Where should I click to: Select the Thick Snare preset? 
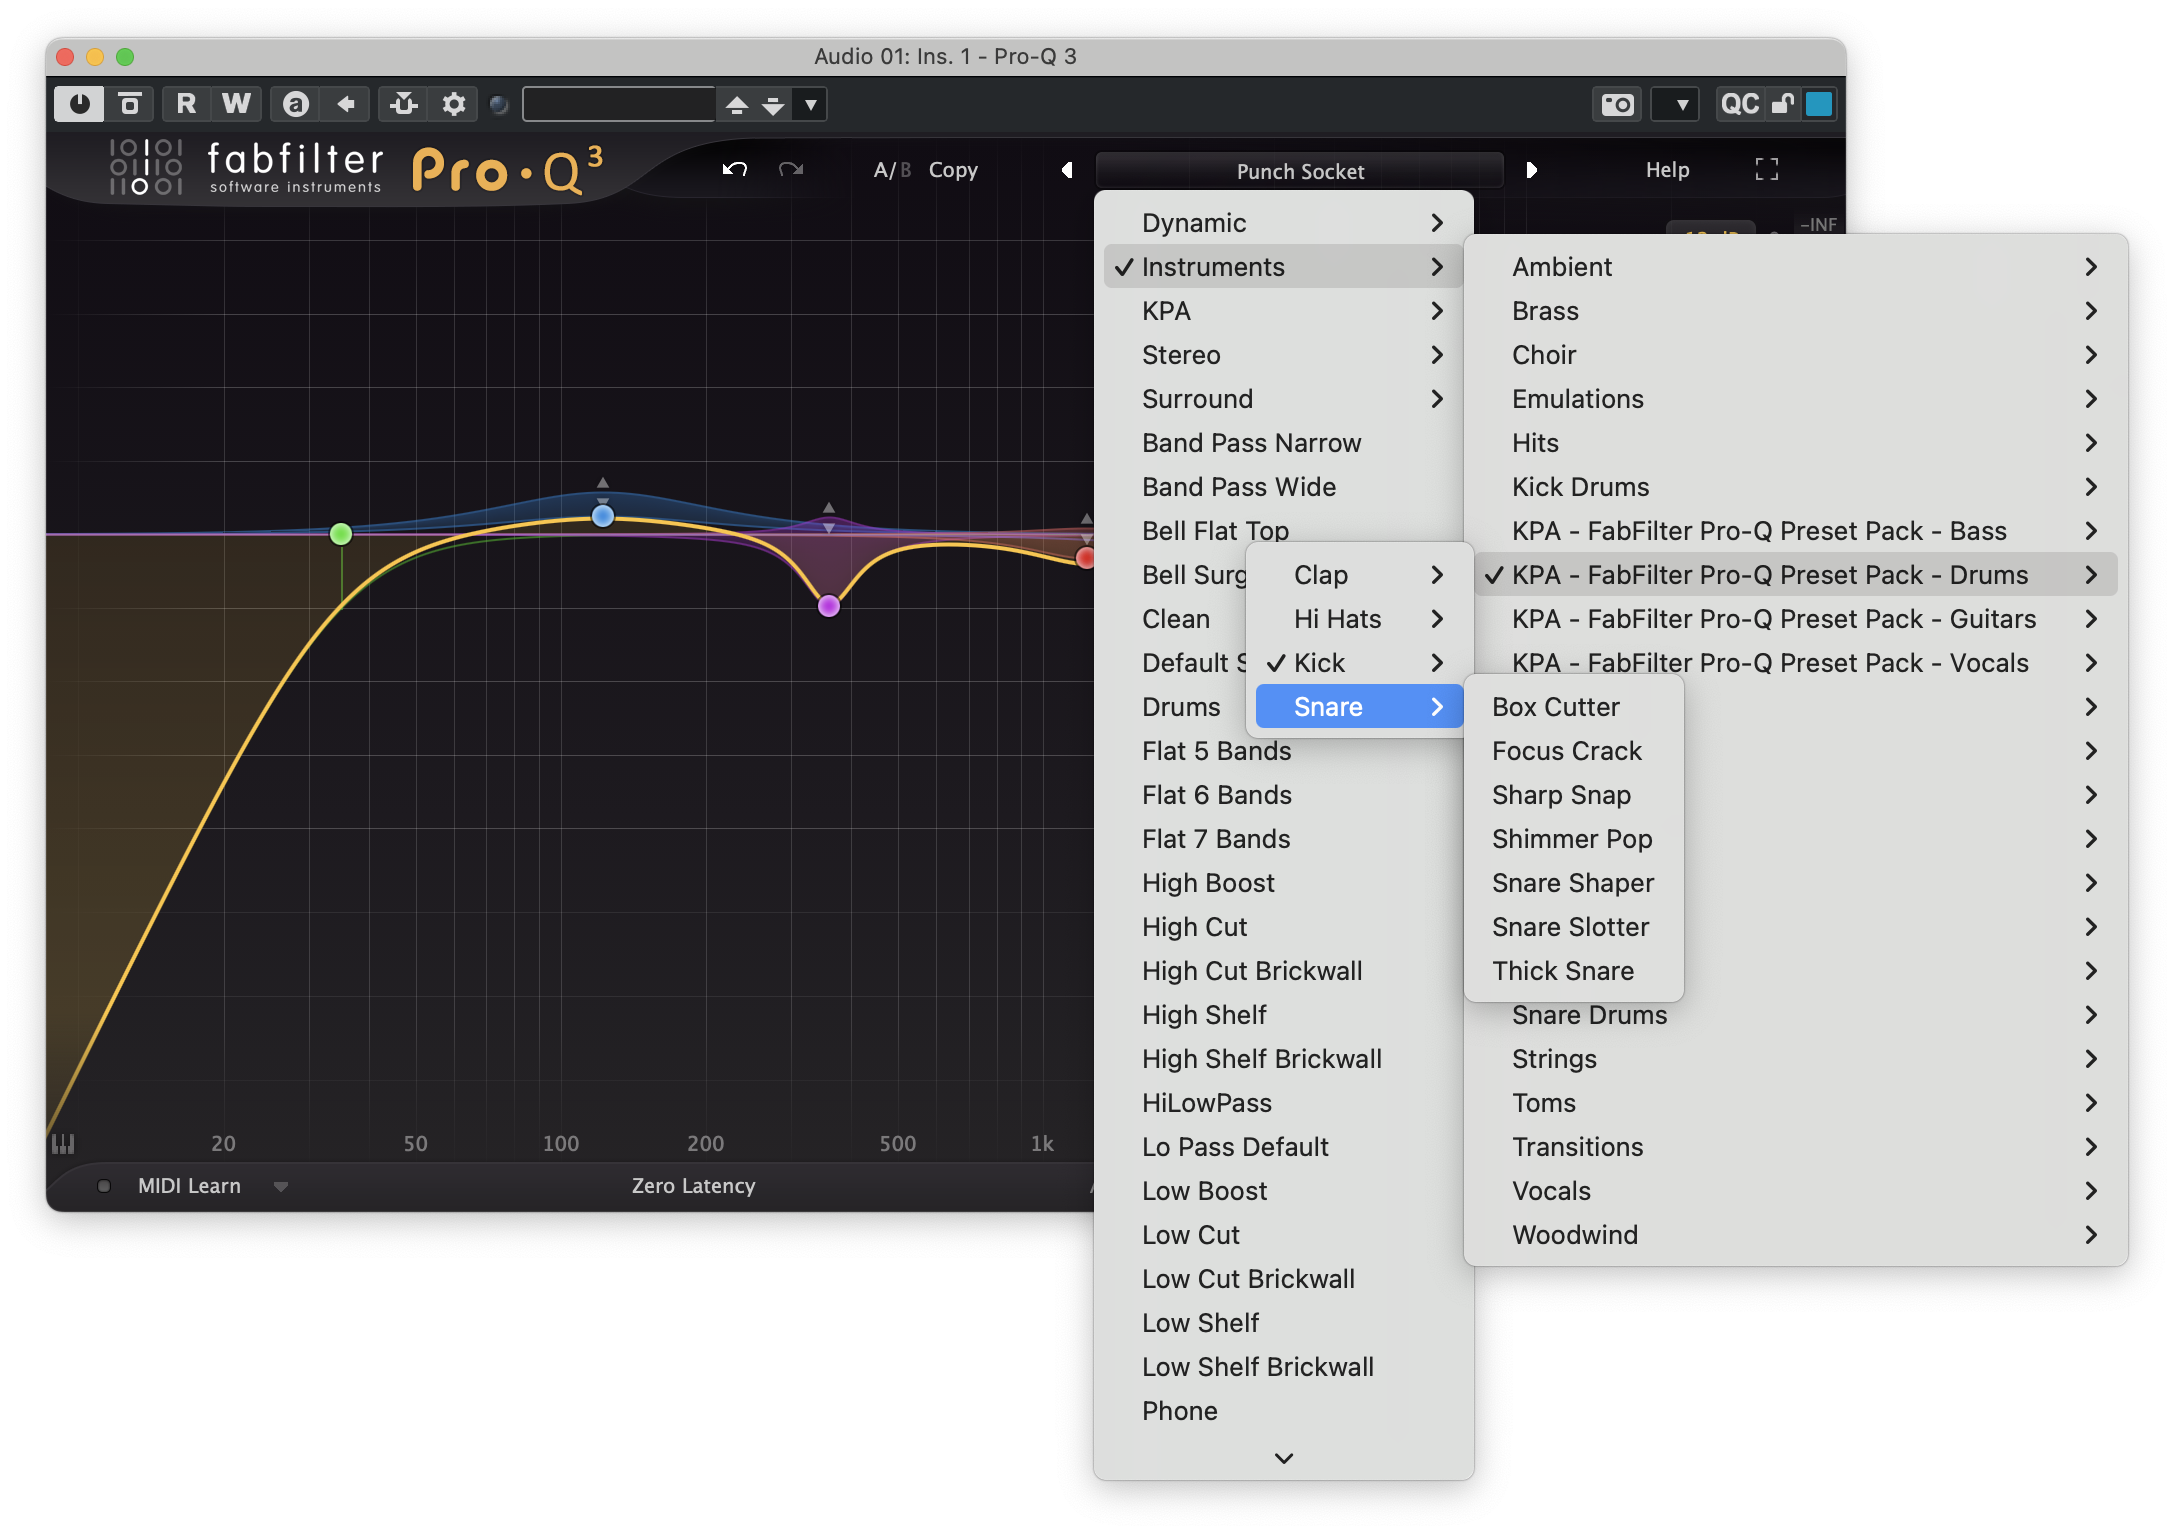[x=1563, y=970]
